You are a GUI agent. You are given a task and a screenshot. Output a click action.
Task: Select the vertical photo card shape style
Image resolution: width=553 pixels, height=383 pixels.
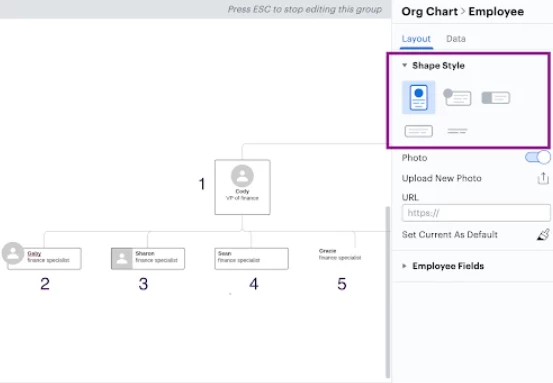point(418,97)
